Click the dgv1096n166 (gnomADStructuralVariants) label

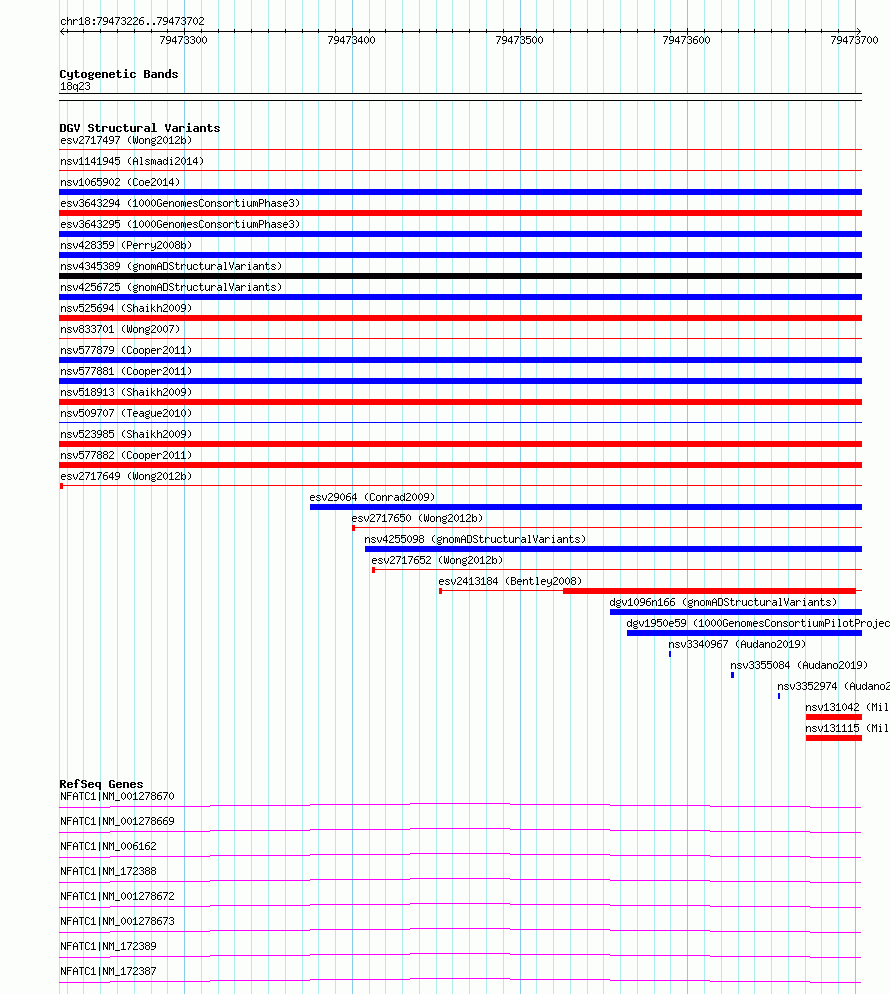click(x=723, y=602)
